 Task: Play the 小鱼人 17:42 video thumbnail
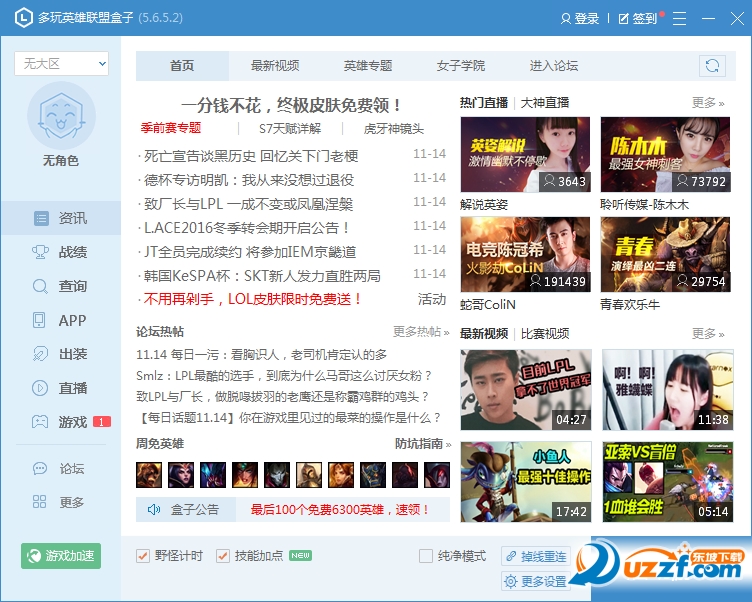point(526,482)
